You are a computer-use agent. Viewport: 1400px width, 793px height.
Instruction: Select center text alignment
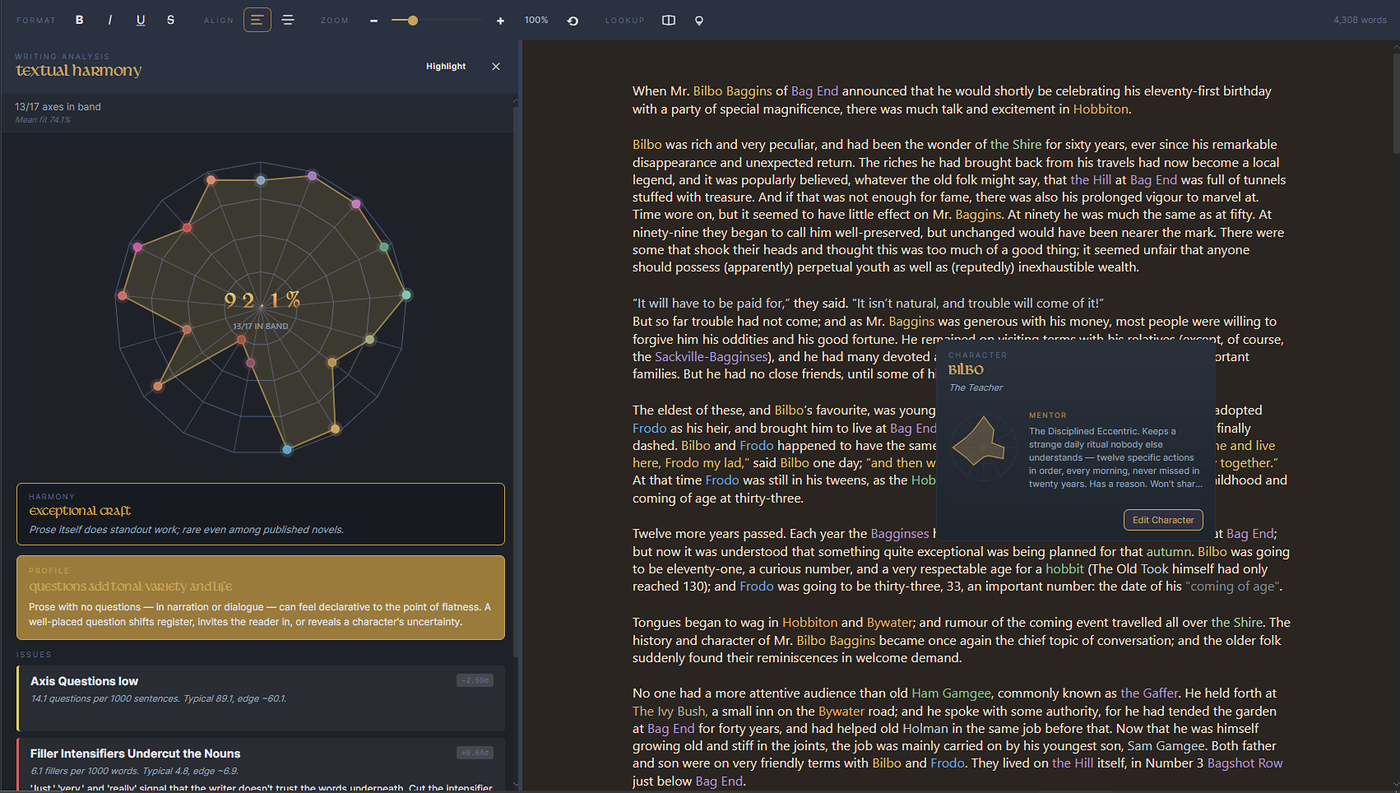[x=288, y=20]
